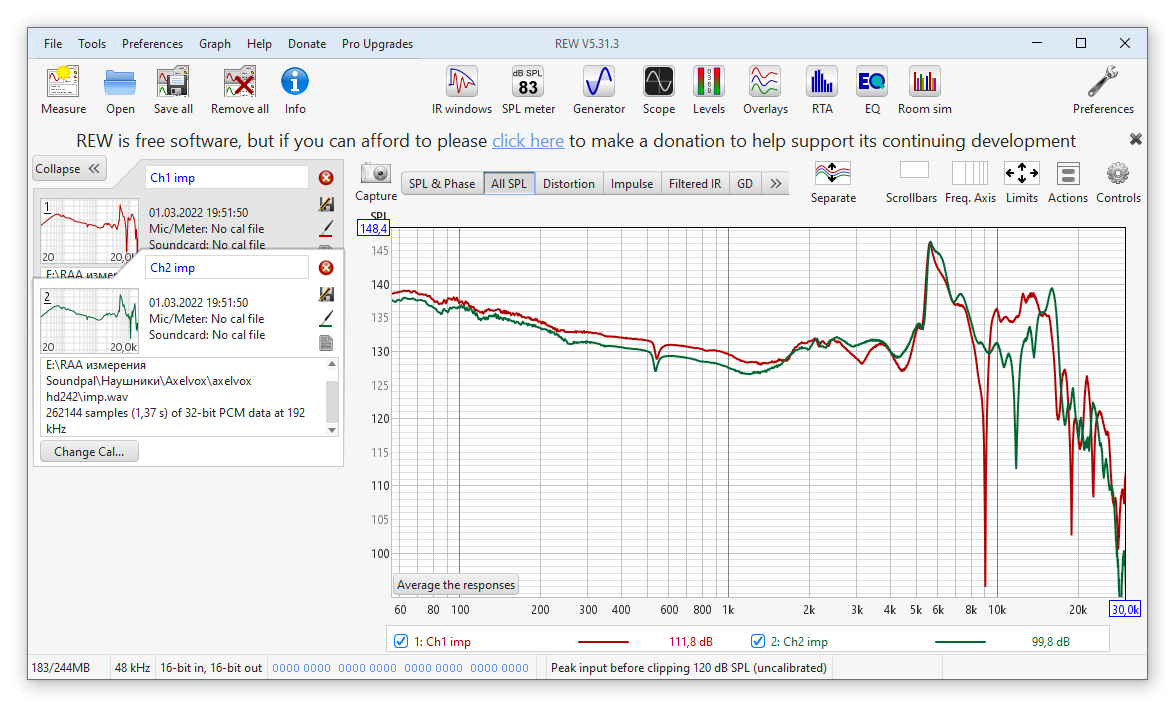Viewport: 1176px width, 708px height.
Task: Switch to the Impulse tab
Action: pyautogui.click(x=632, y=184)
